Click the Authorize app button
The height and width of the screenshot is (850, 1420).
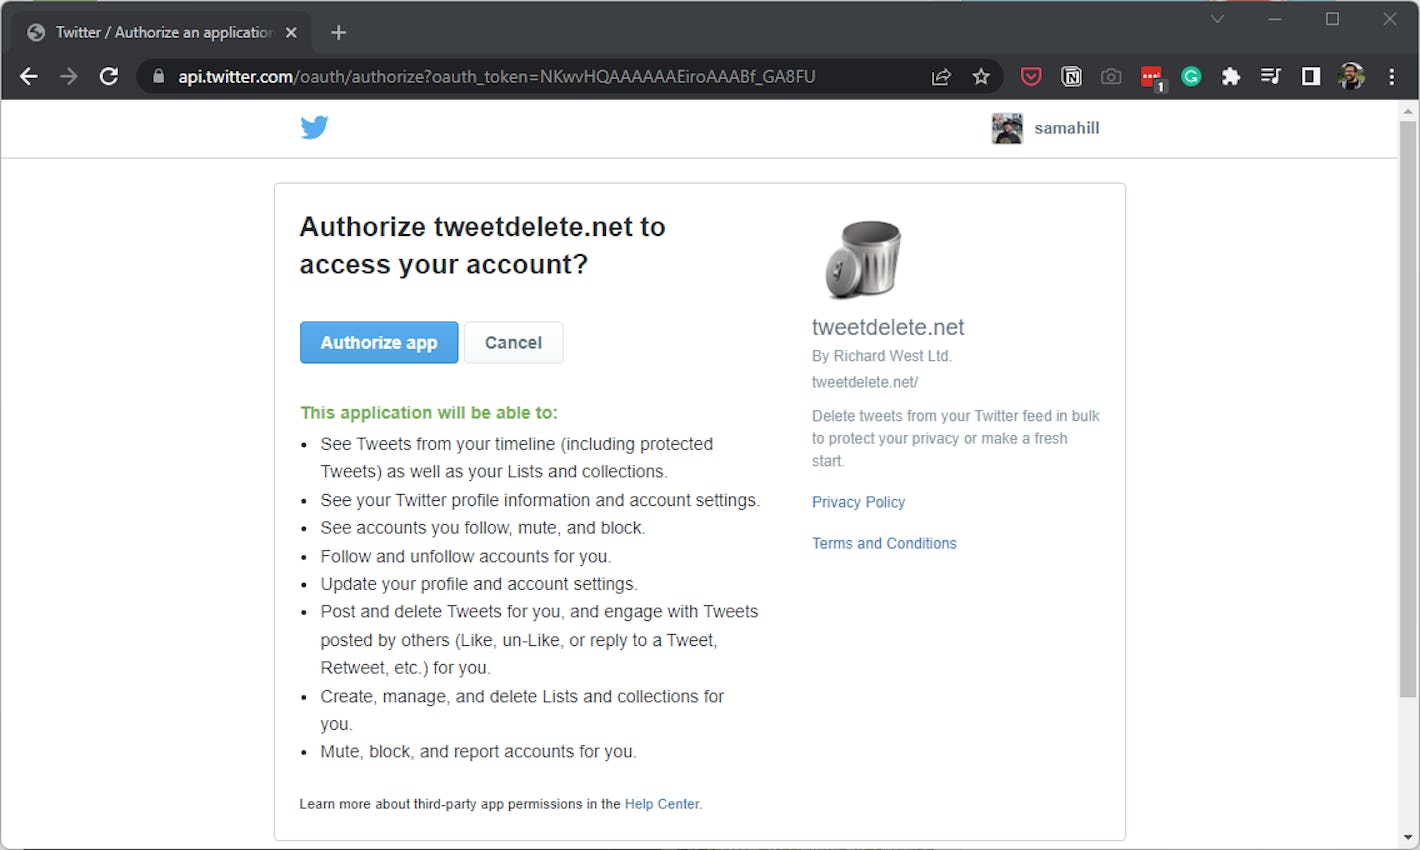click(379, 342)
